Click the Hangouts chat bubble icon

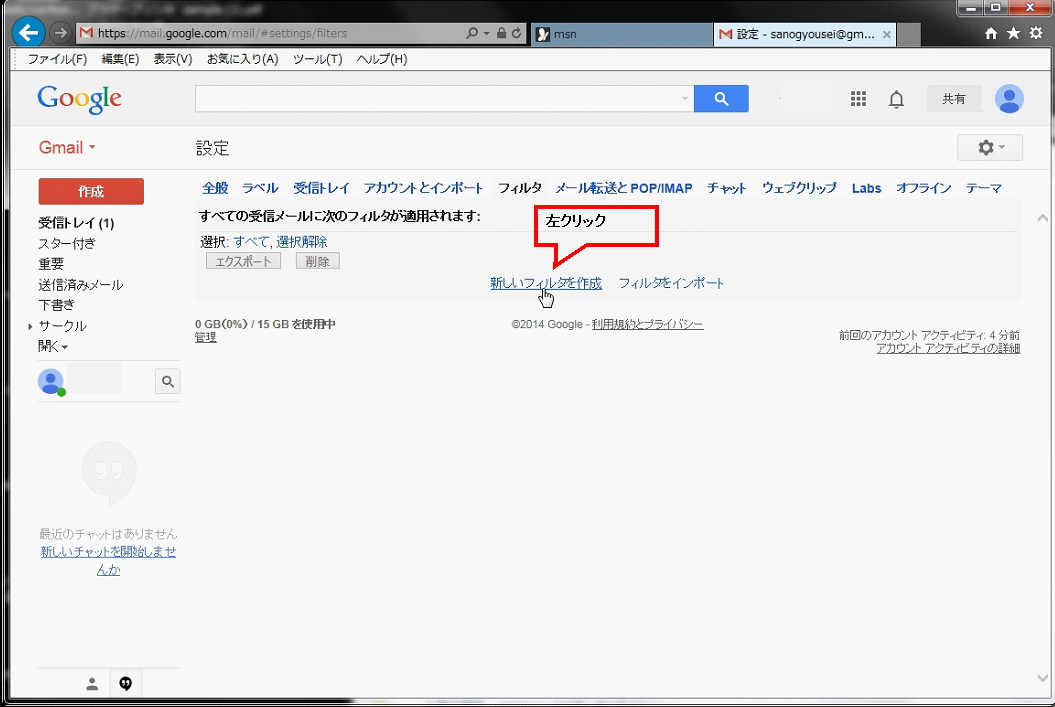(x=126, y=683)
